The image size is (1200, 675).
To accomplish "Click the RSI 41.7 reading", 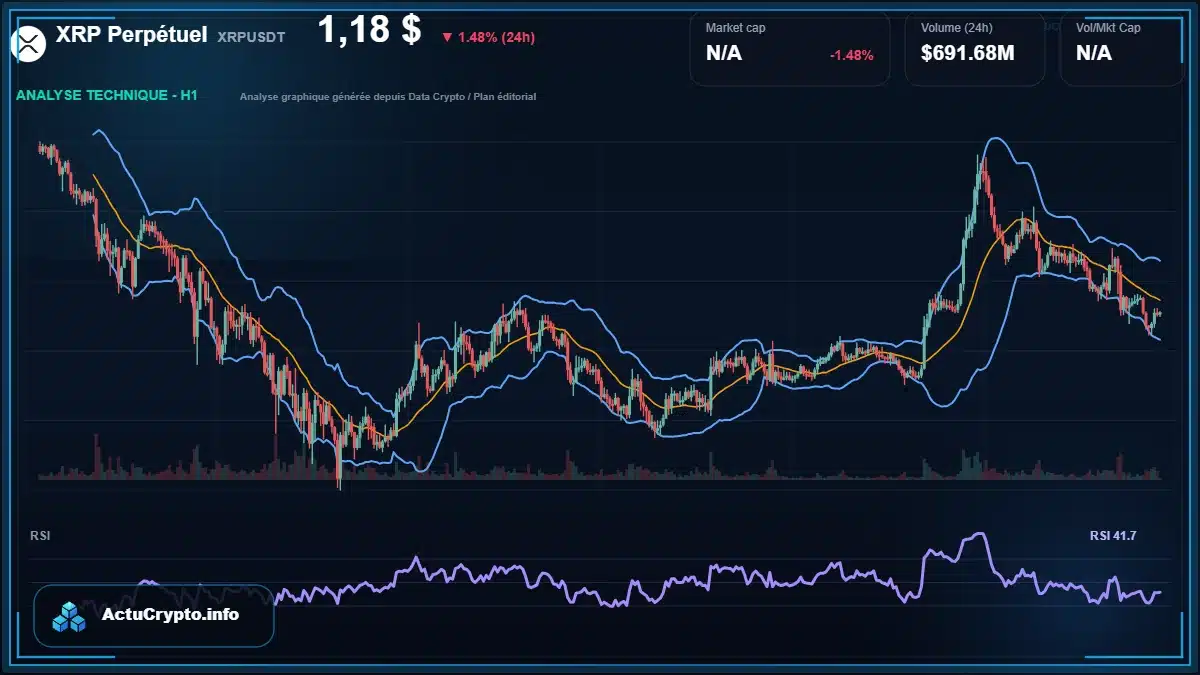I will (1113, 537).
